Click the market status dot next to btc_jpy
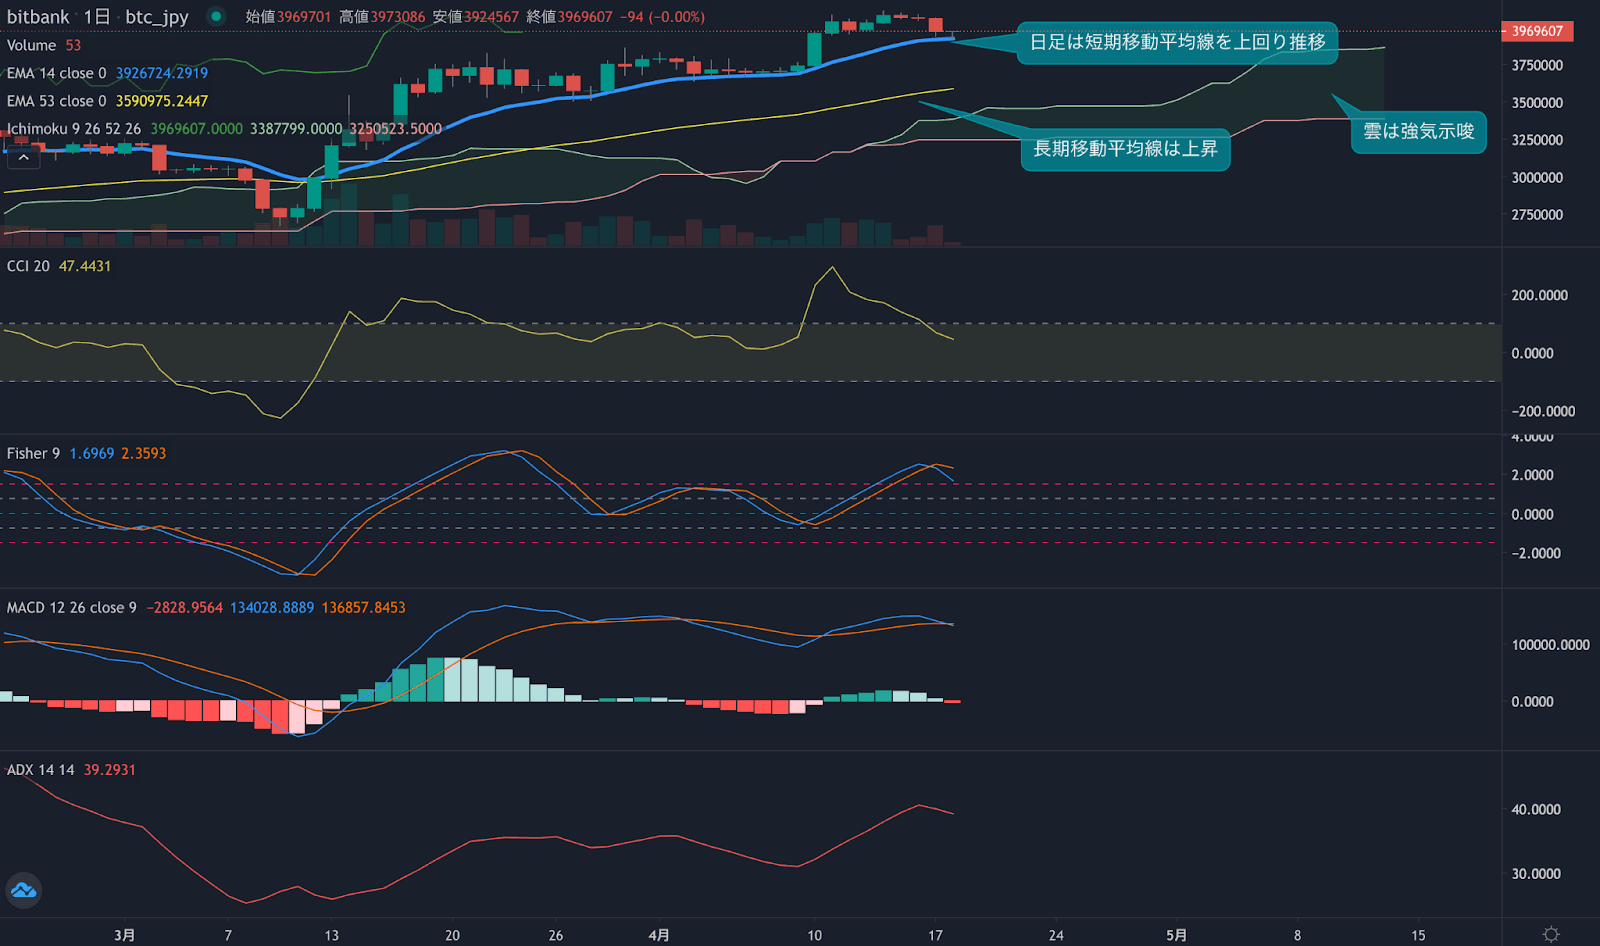 click(210, 16)
